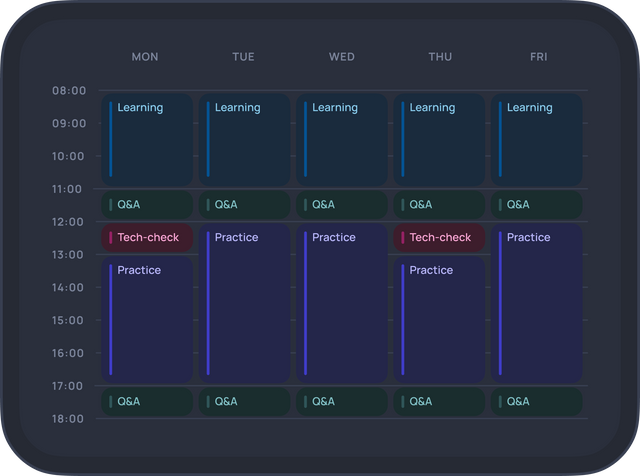Open Friday's Learning session
Viewport: 640px width, 476px height.
click(536, 139)
